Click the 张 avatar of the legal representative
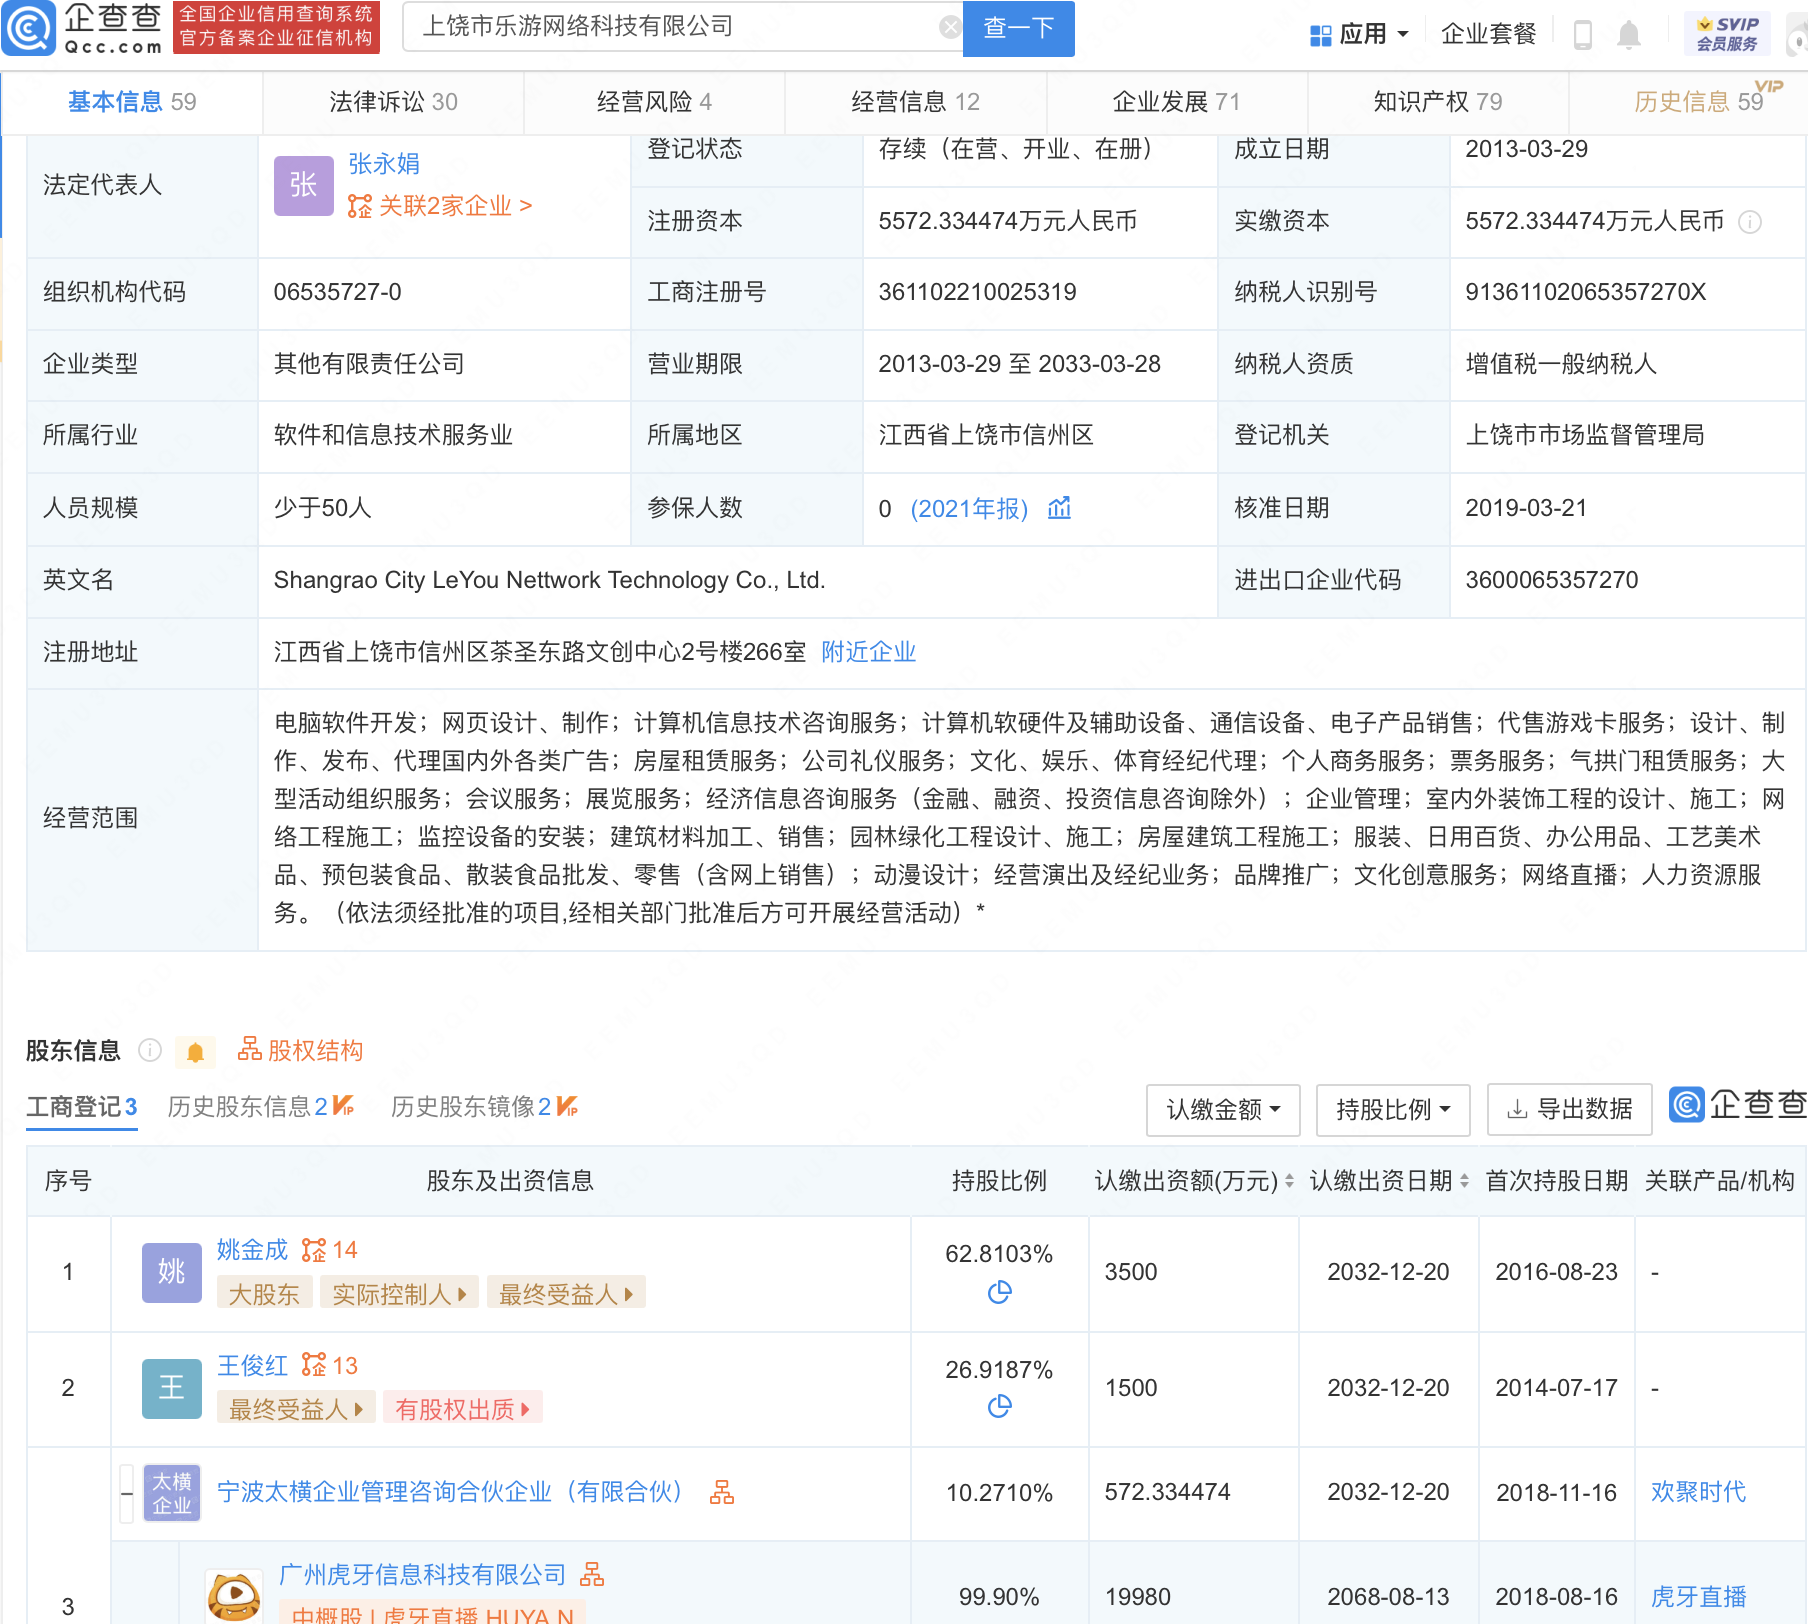 pos(304,185)
